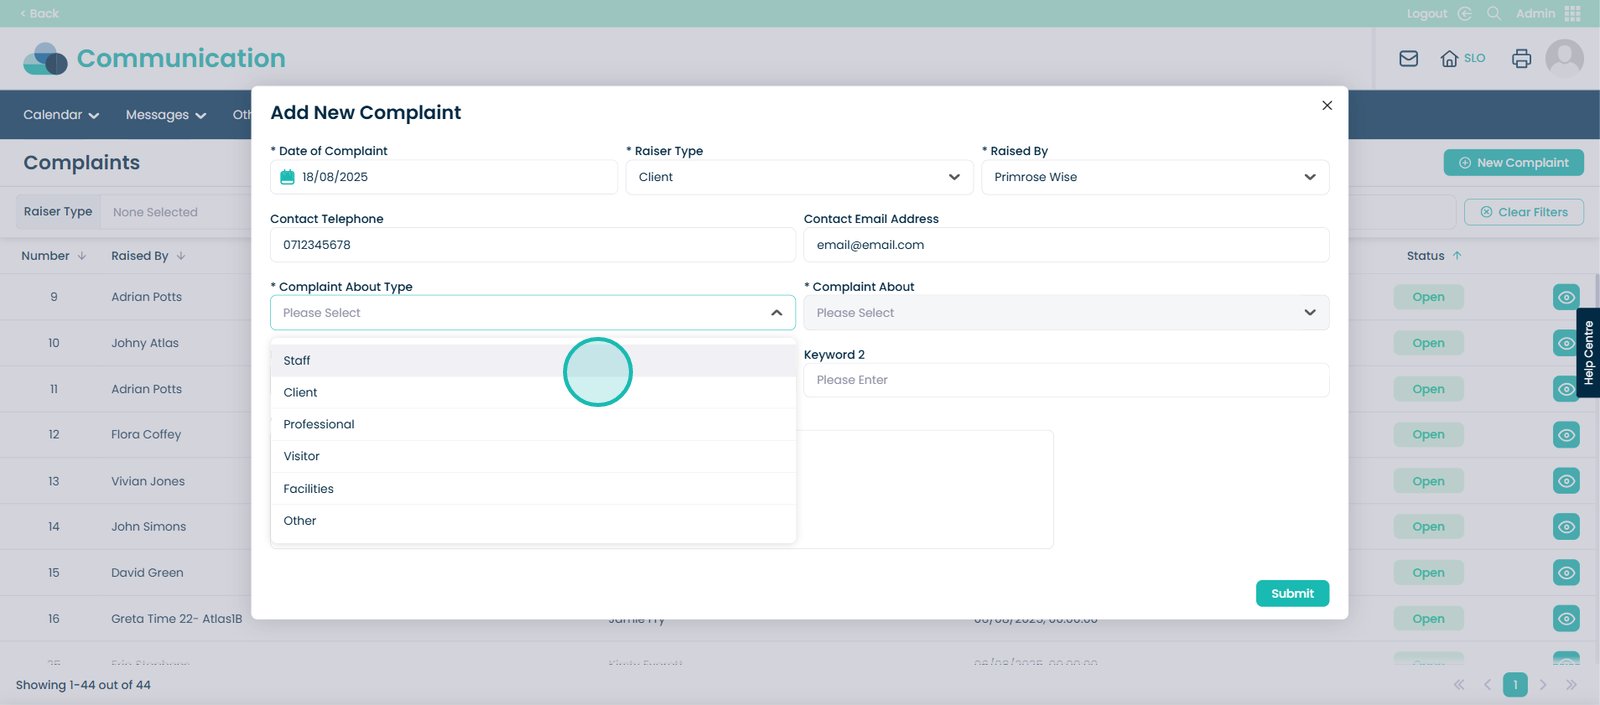
Task: View complaint 15 via eye icon
Action: coord(1566,573)
